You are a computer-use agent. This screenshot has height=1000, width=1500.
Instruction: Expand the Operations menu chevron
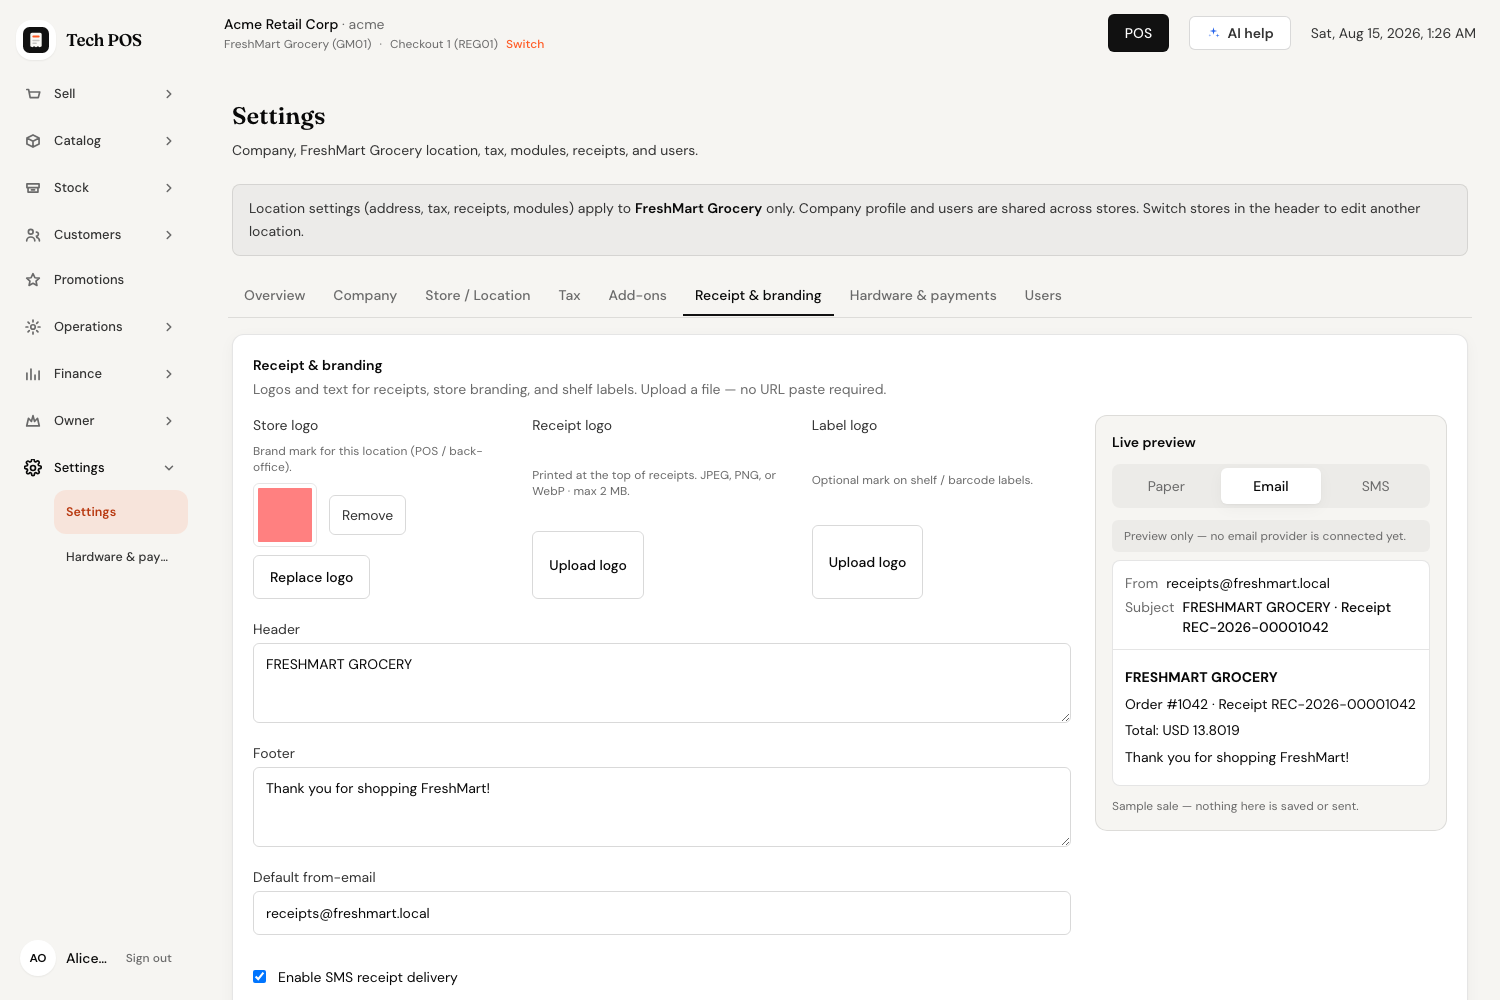[x=169, y=327]
